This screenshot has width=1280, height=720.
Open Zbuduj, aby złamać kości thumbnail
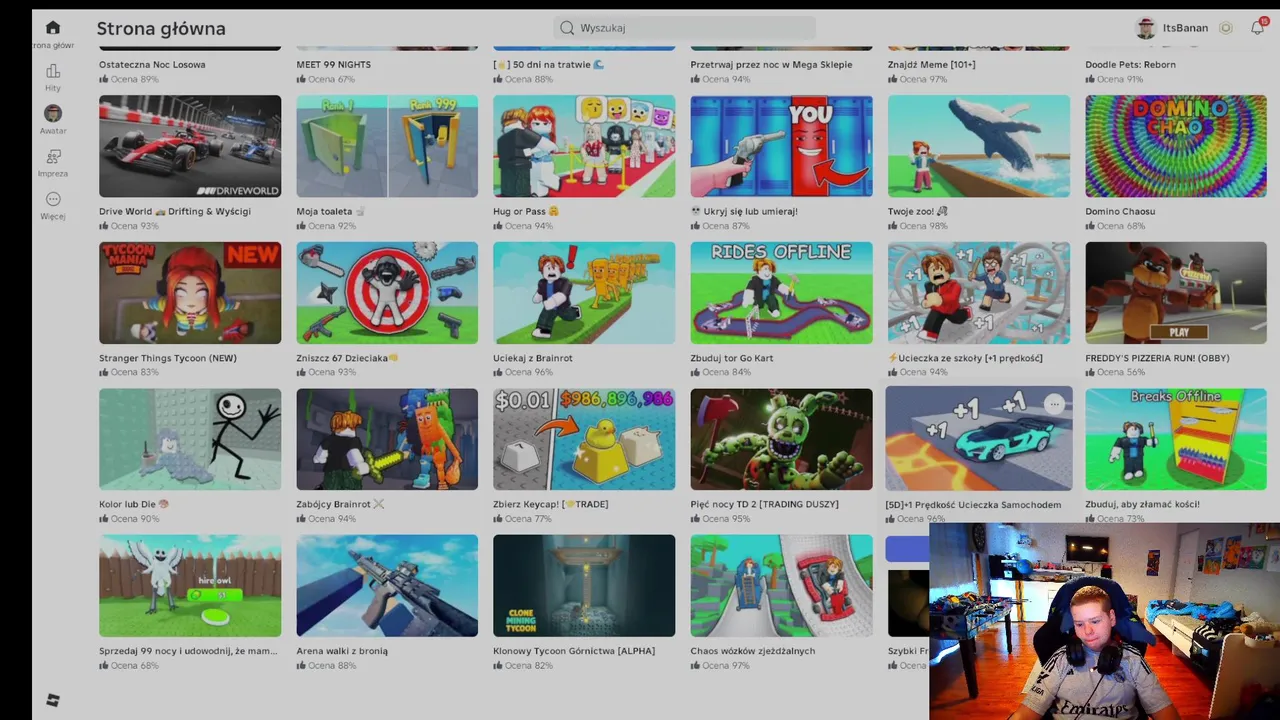pos(1176,439)
